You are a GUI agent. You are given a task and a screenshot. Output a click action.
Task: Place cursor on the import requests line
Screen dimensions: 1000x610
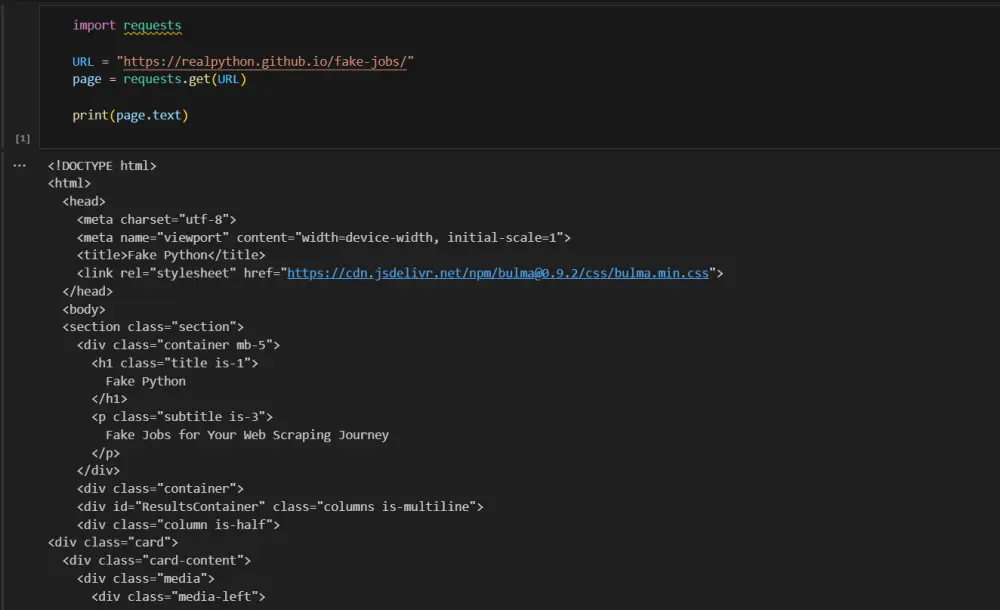126,25
